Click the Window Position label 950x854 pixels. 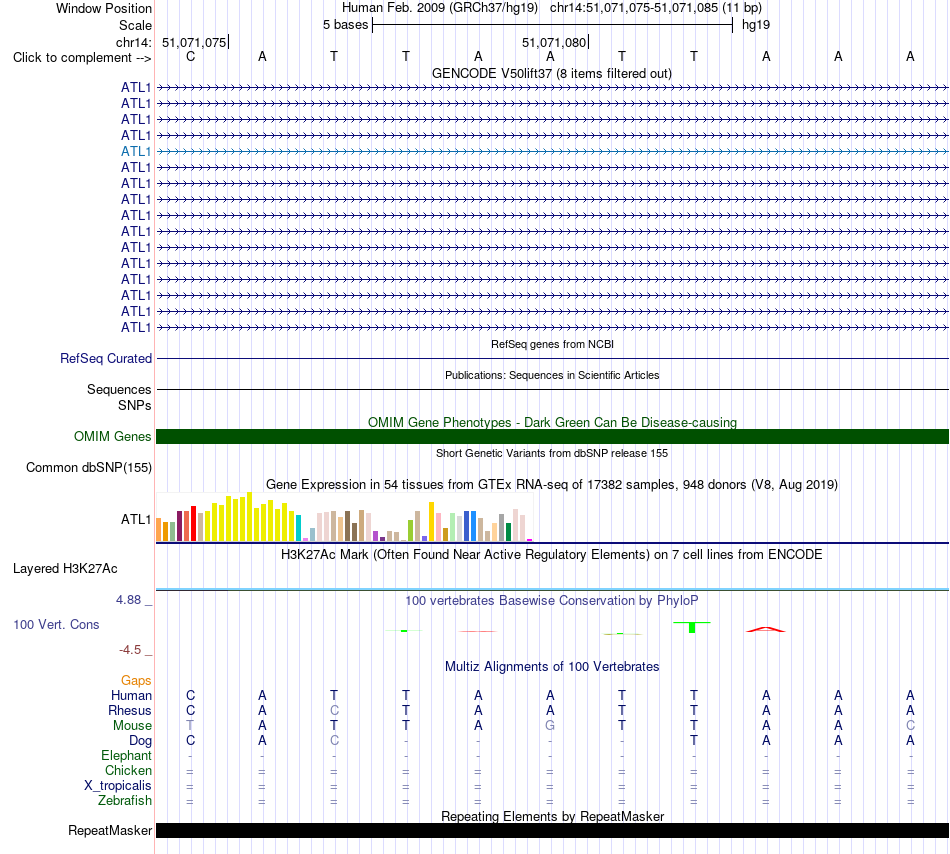[104, 8]
